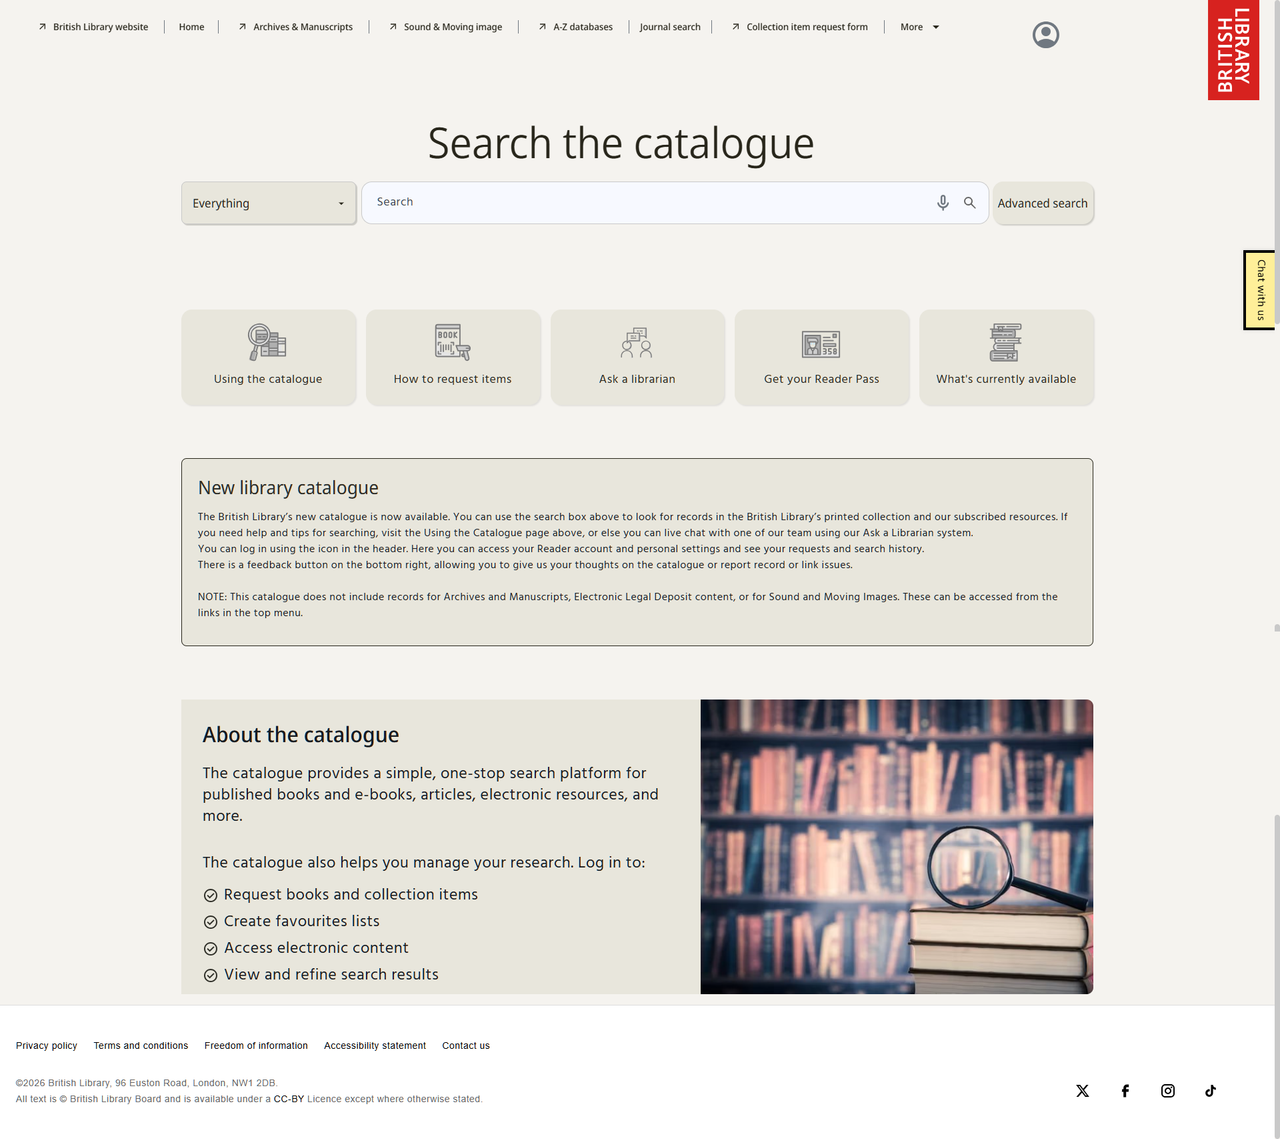Expand the More menu in top navigation
The width and height of the screenshot is (1280, 1139).
tap(920, 27)
